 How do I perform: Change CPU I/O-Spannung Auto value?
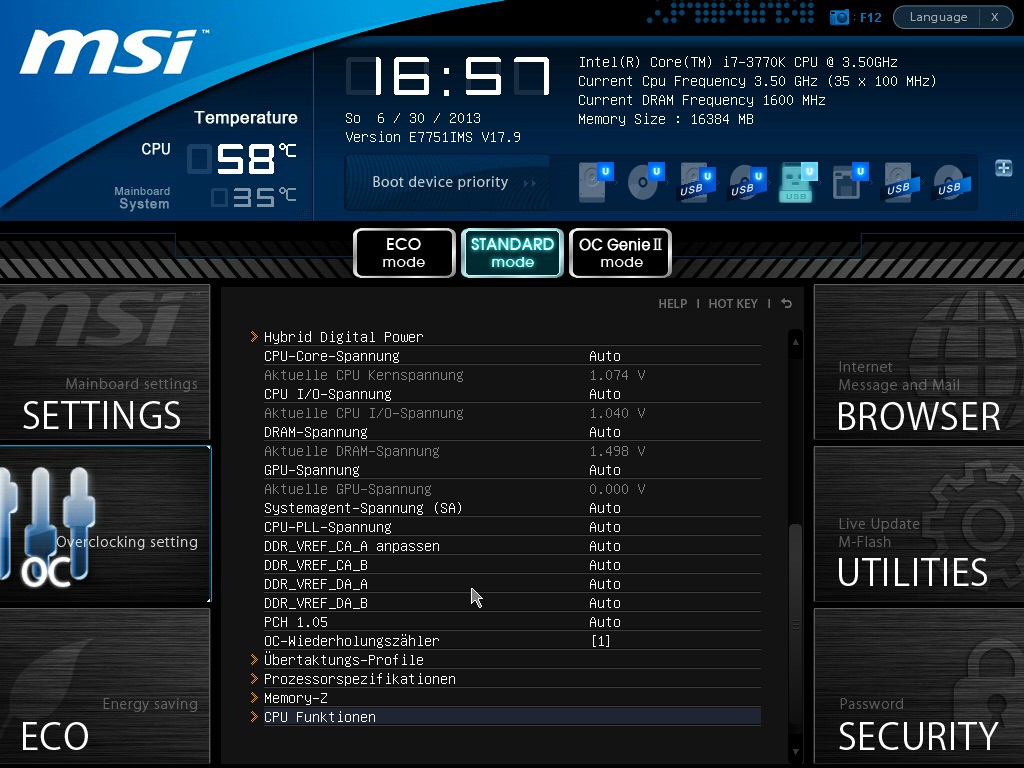pyautogui.click(x=605, y=394)
